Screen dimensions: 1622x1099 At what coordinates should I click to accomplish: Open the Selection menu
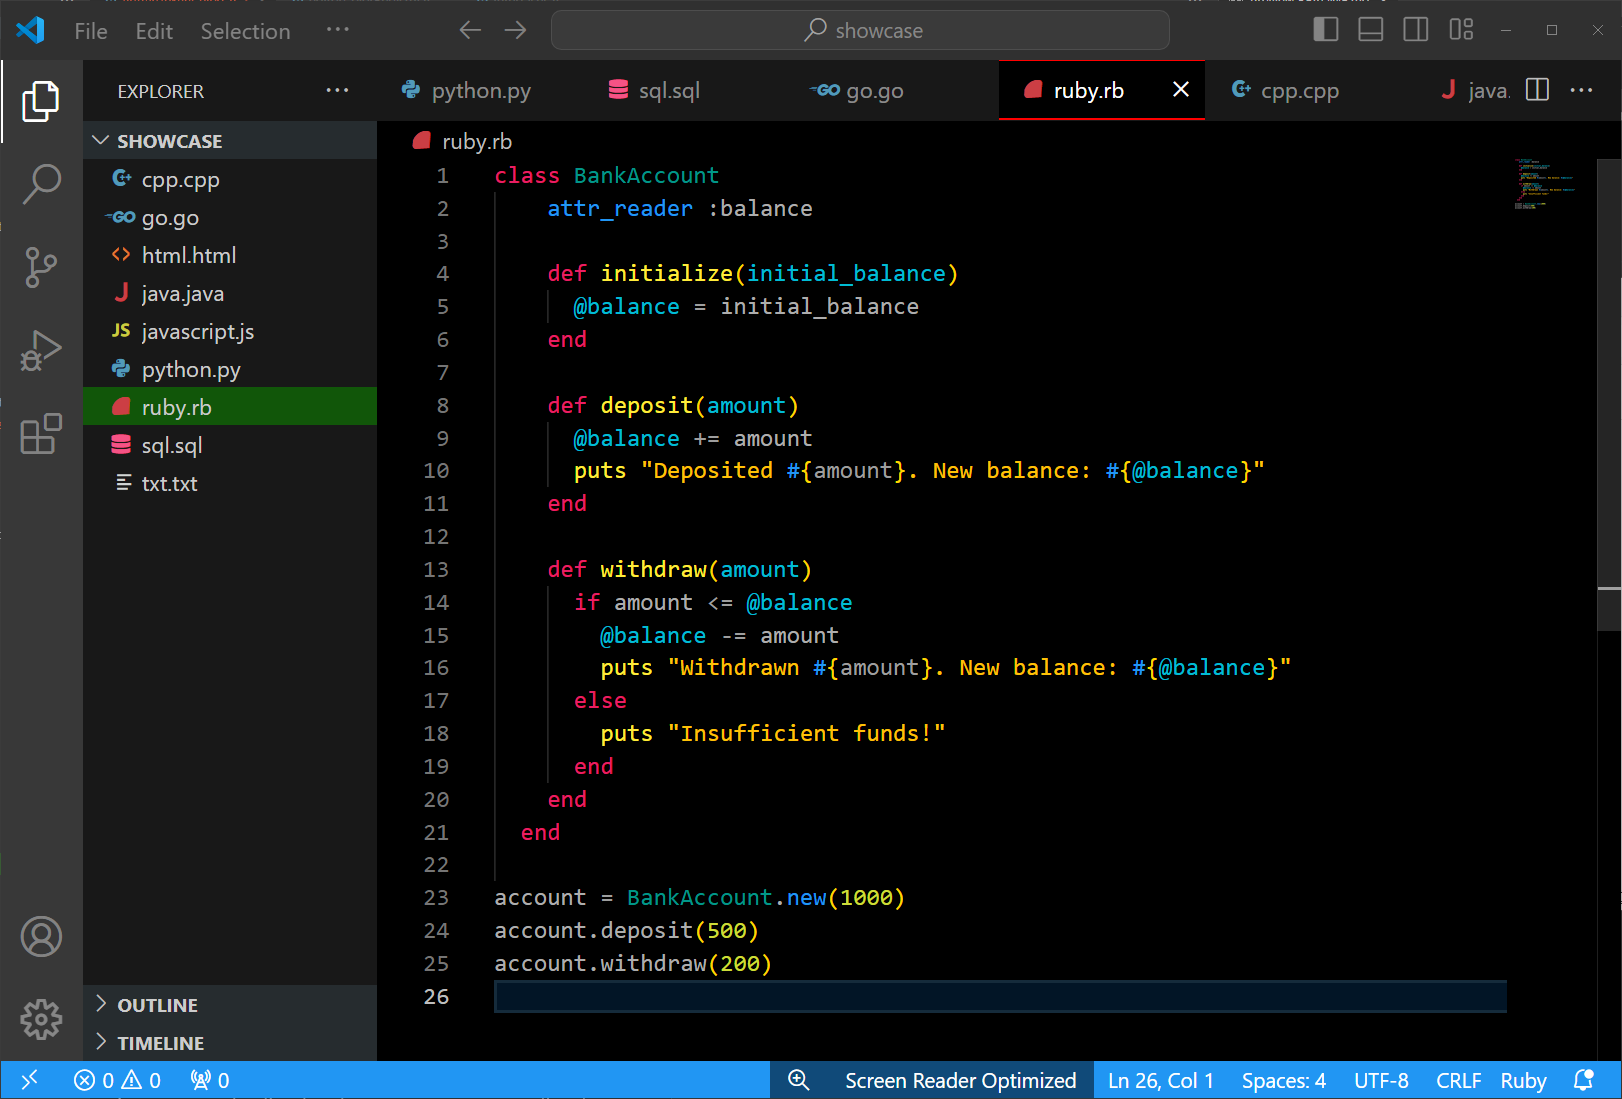coord(245,31)
